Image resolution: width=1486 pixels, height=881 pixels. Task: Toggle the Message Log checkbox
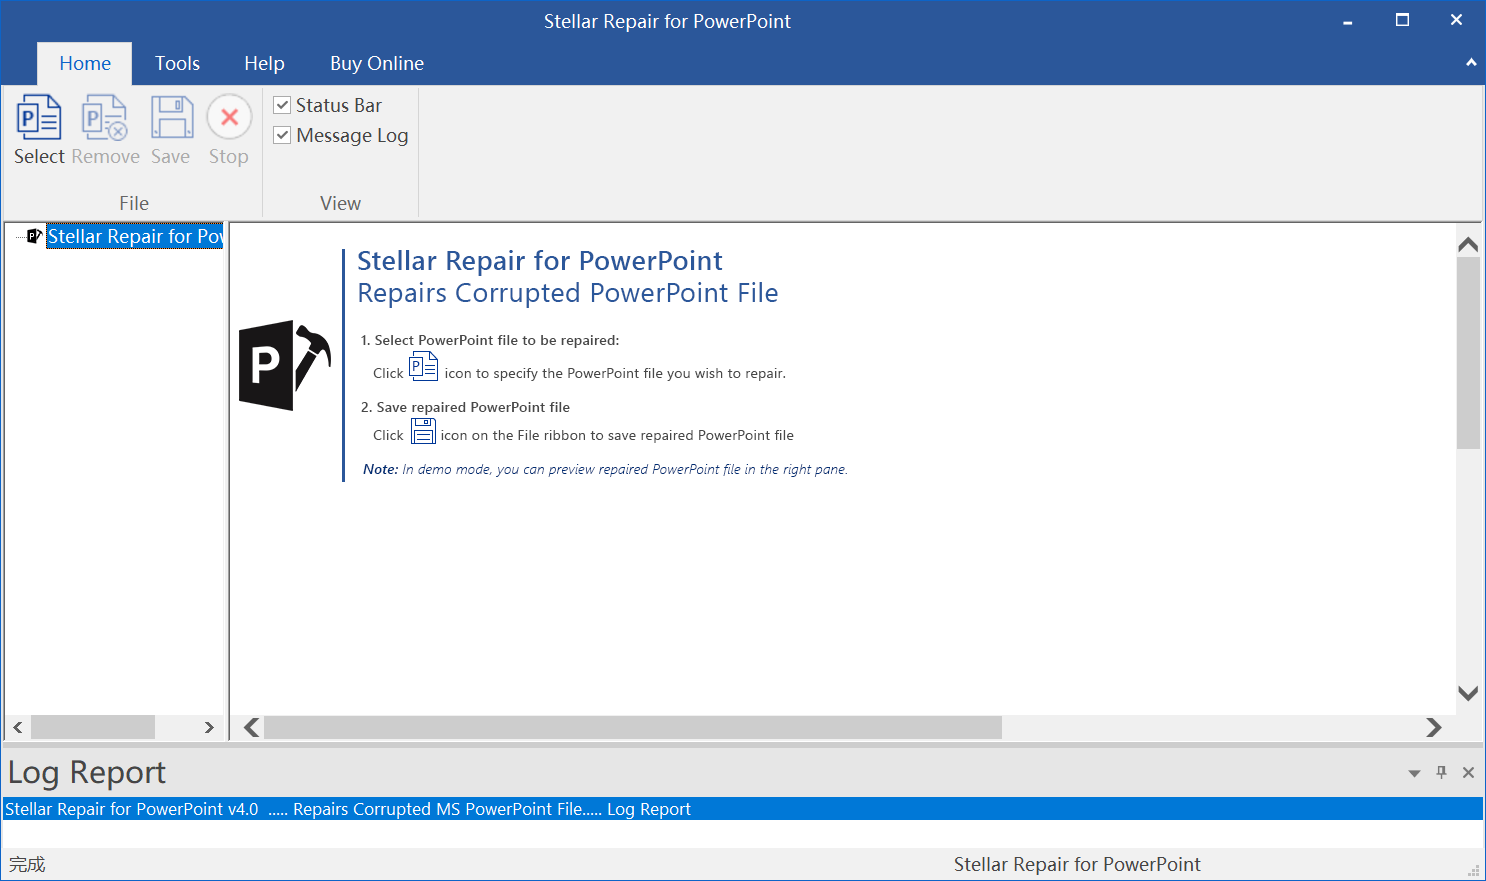282,135
